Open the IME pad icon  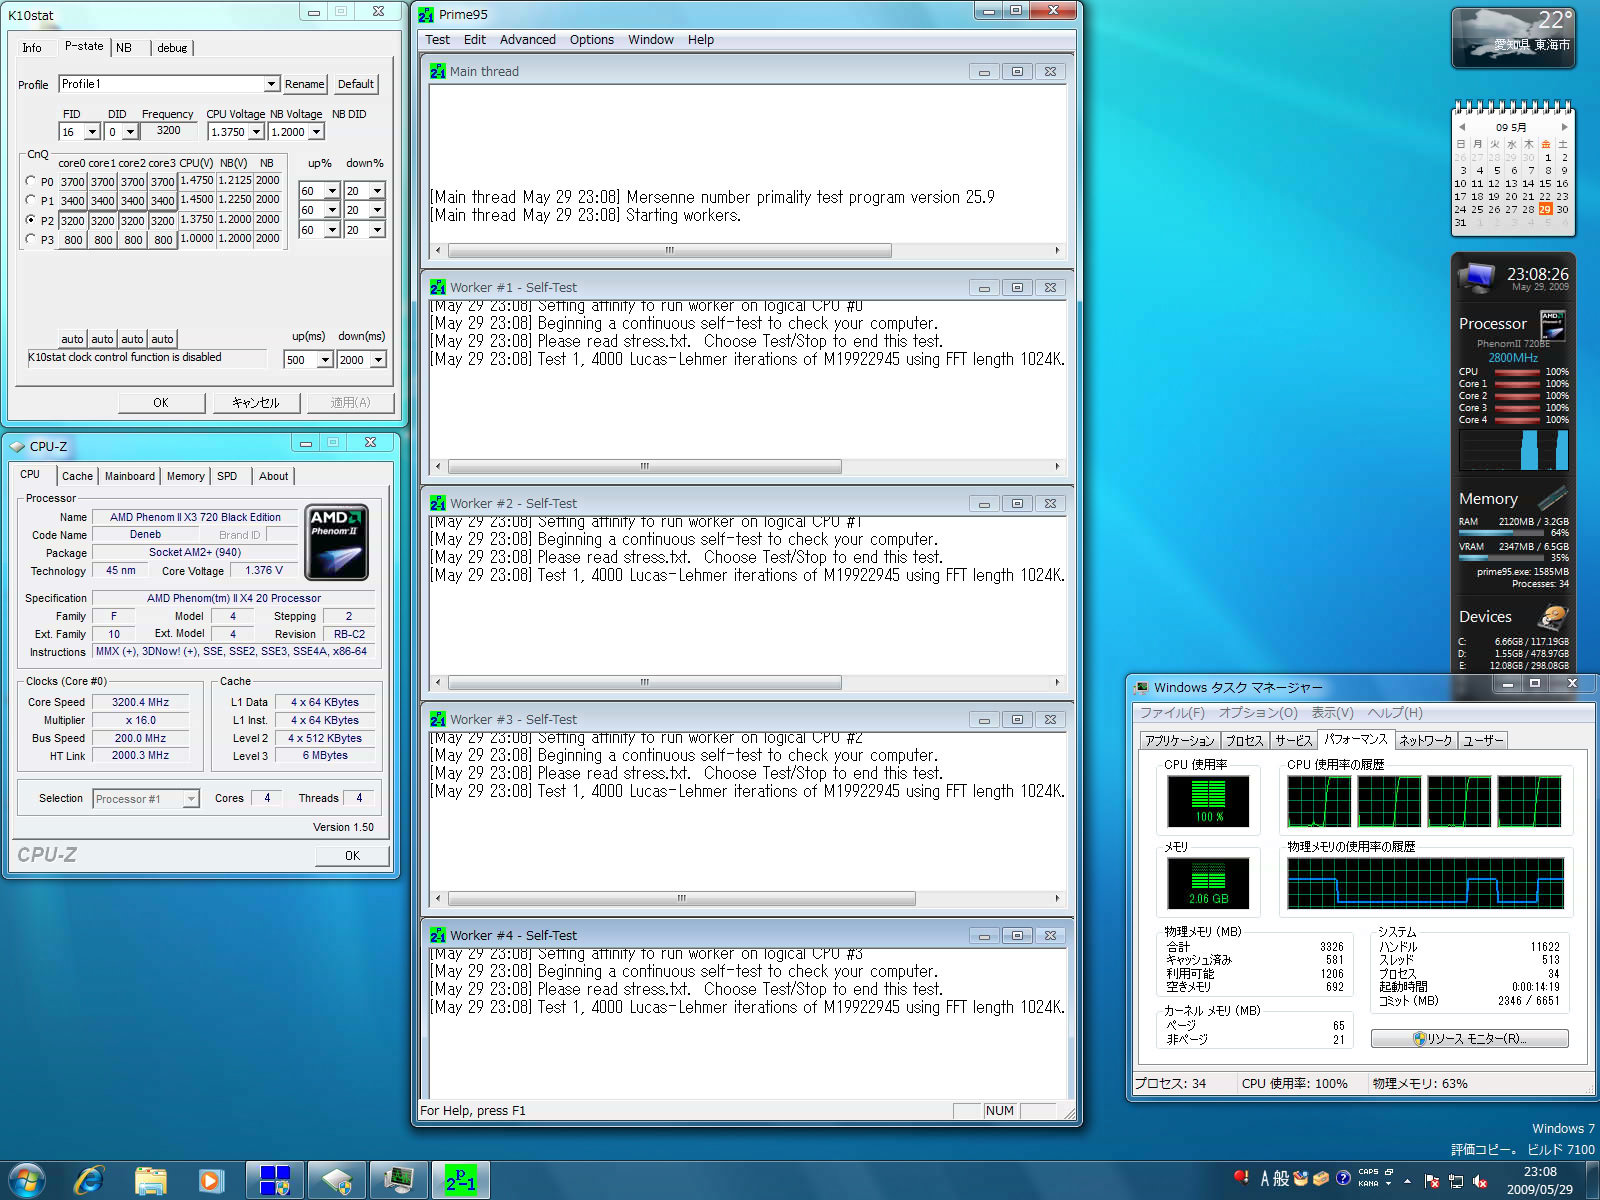pos(1301,1178)
